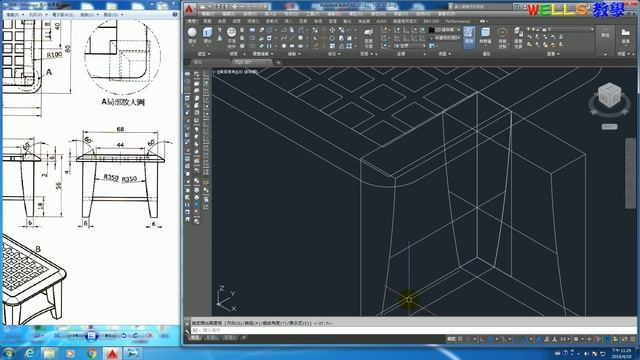Click the ViewCube in the viewport

click(x=610, y=95)
